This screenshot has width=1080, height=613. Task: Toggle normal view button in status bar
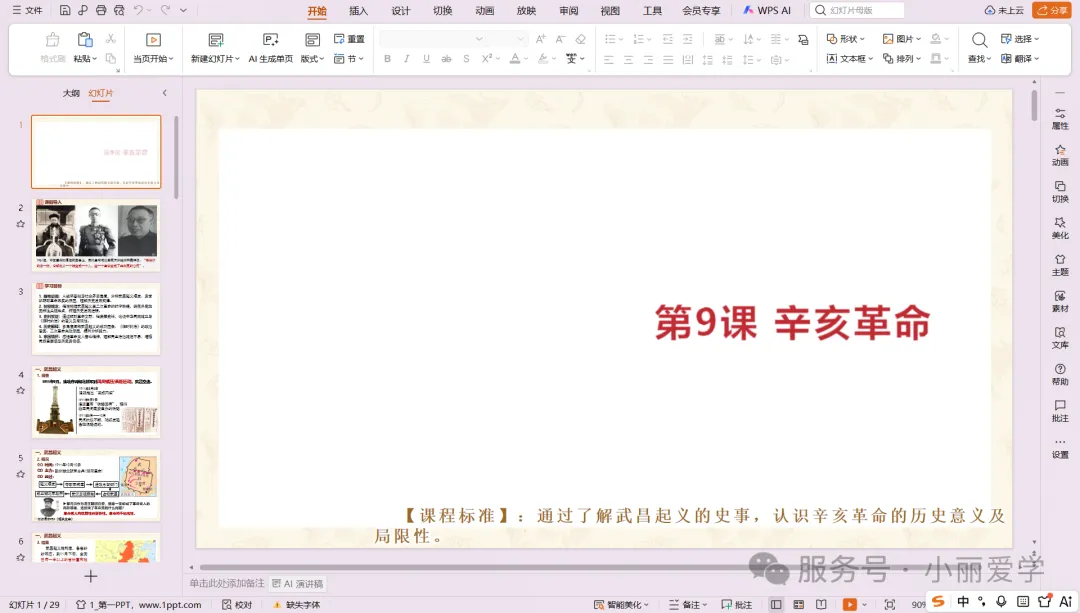click(776, 605)
